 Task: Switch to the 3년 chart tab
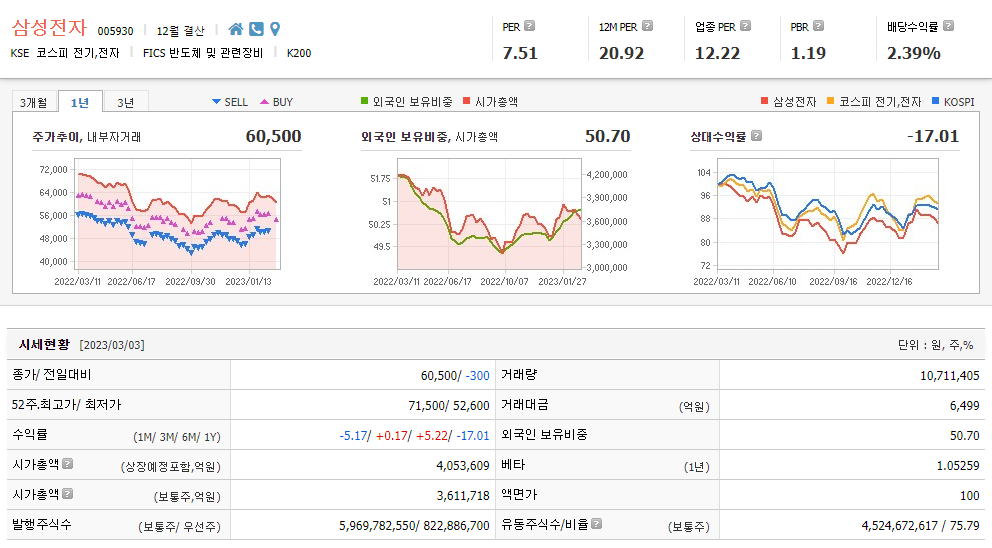point(125,102)
